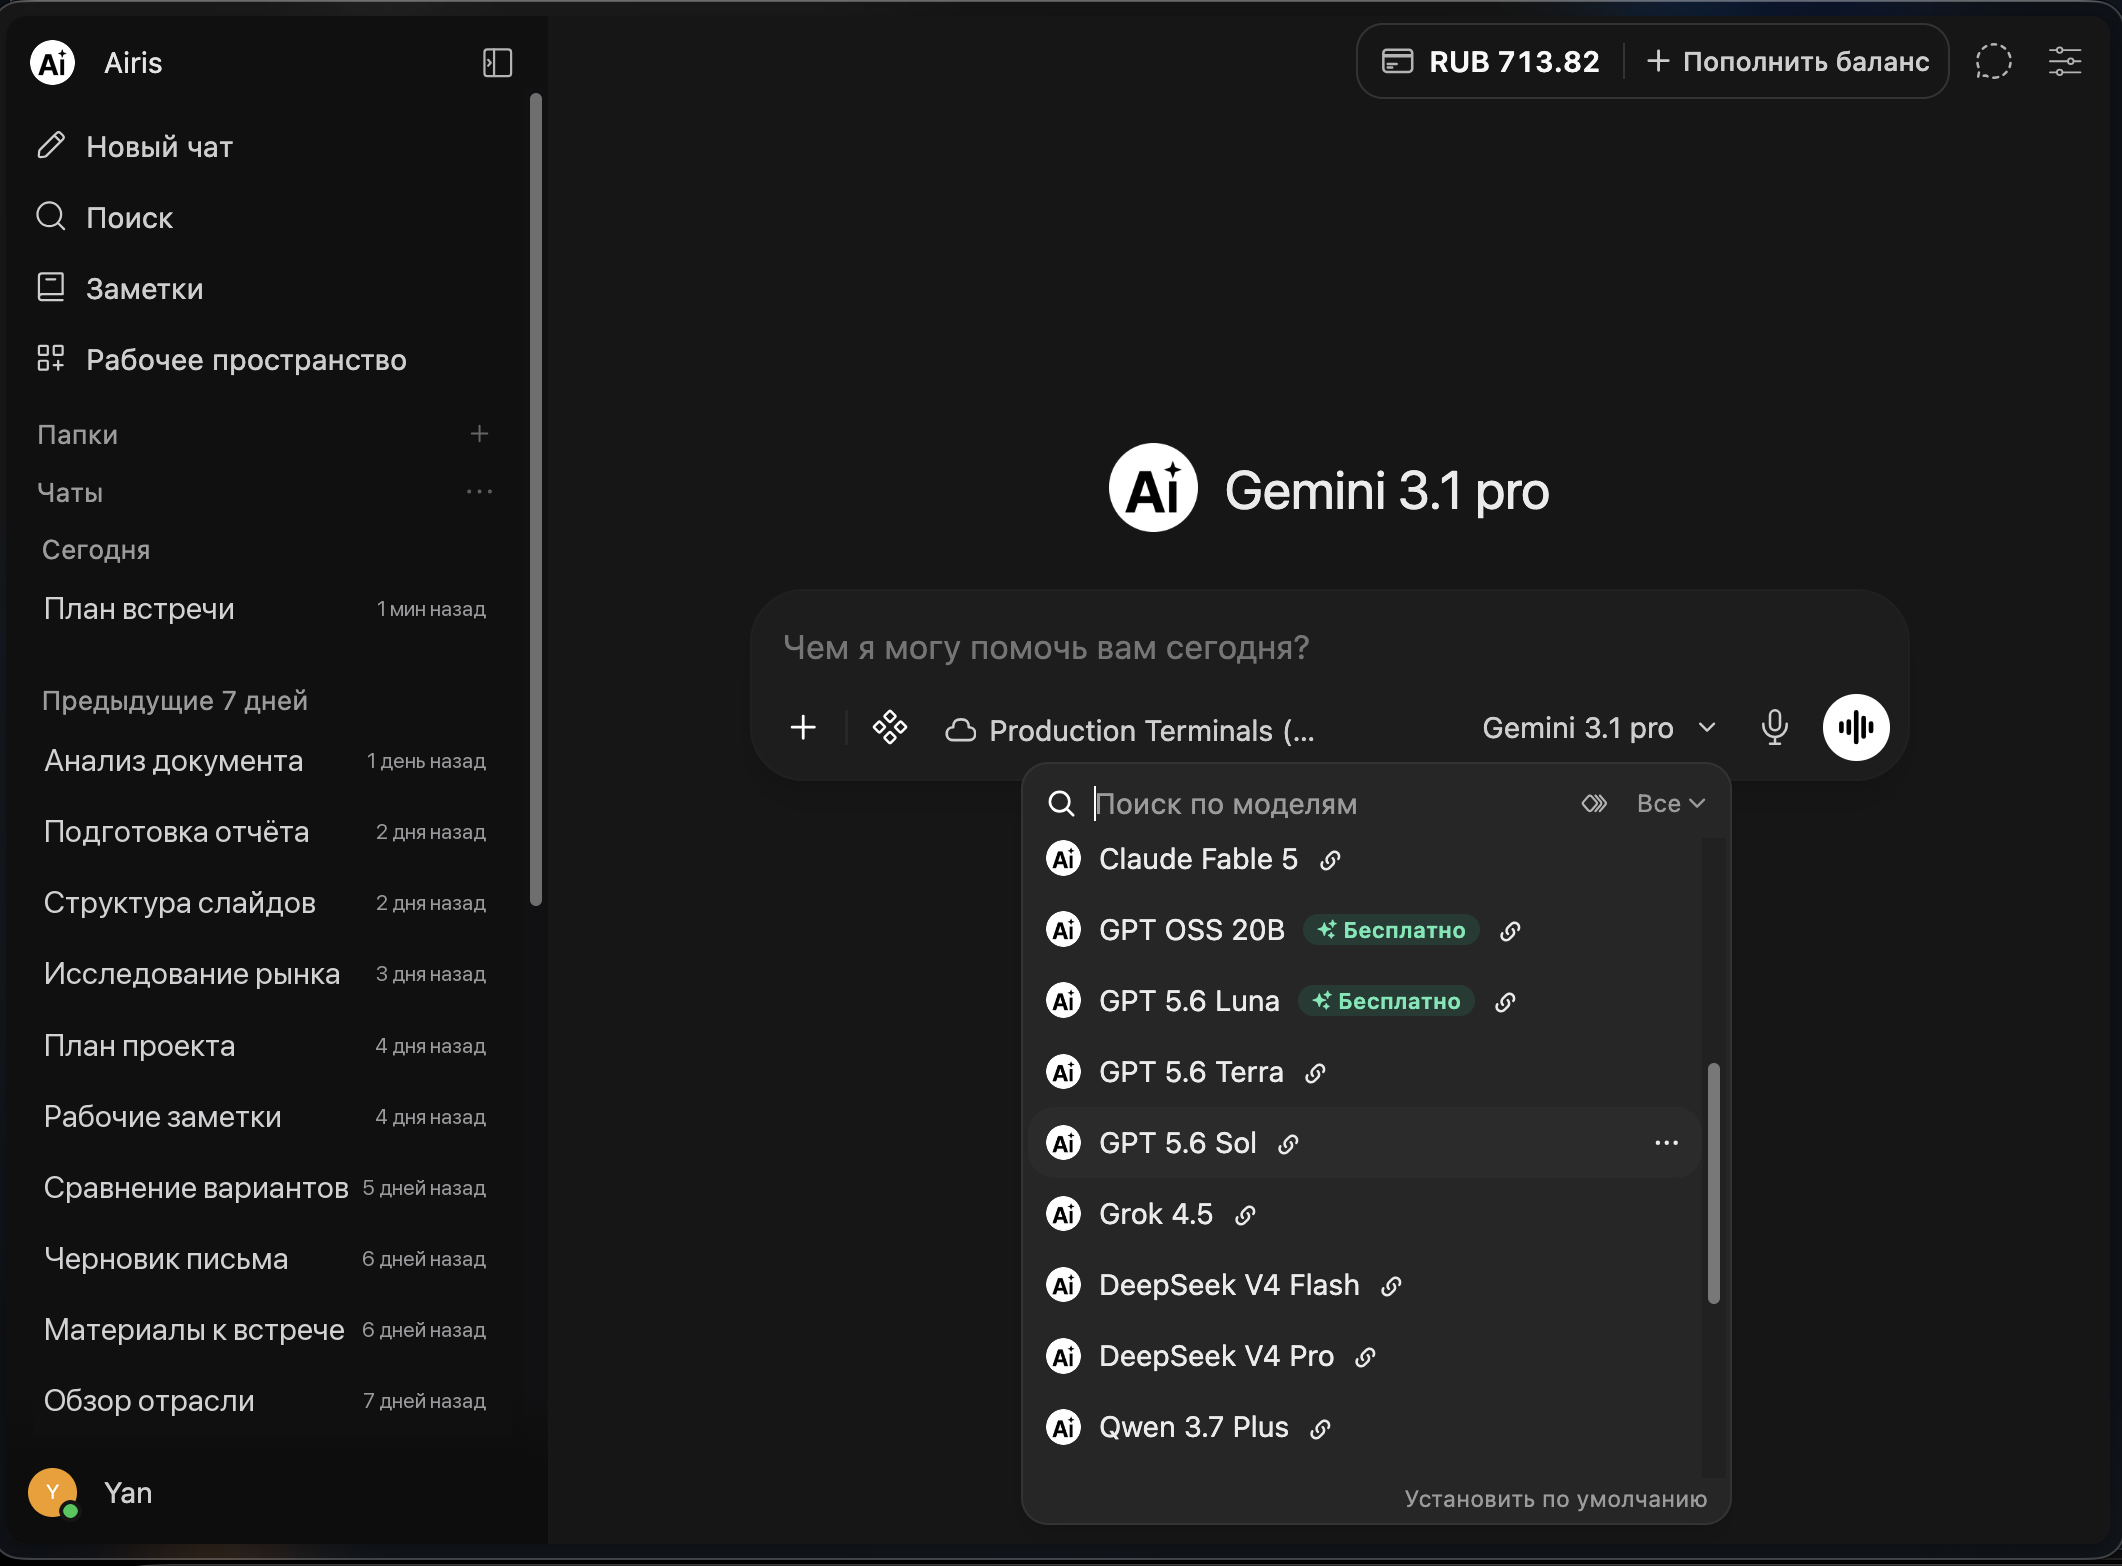Open chat controls sliders icon

click(2064, 61)
